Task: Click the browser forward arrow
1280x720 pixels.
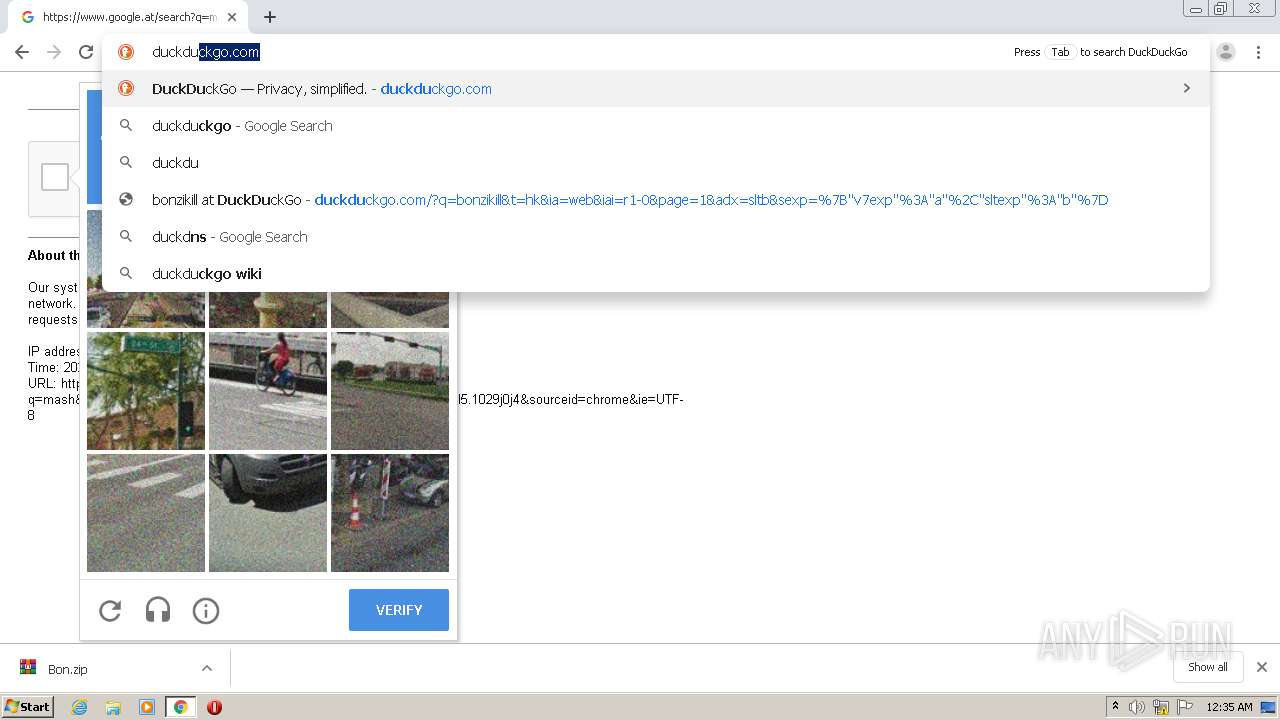Action: coord(54,52)
